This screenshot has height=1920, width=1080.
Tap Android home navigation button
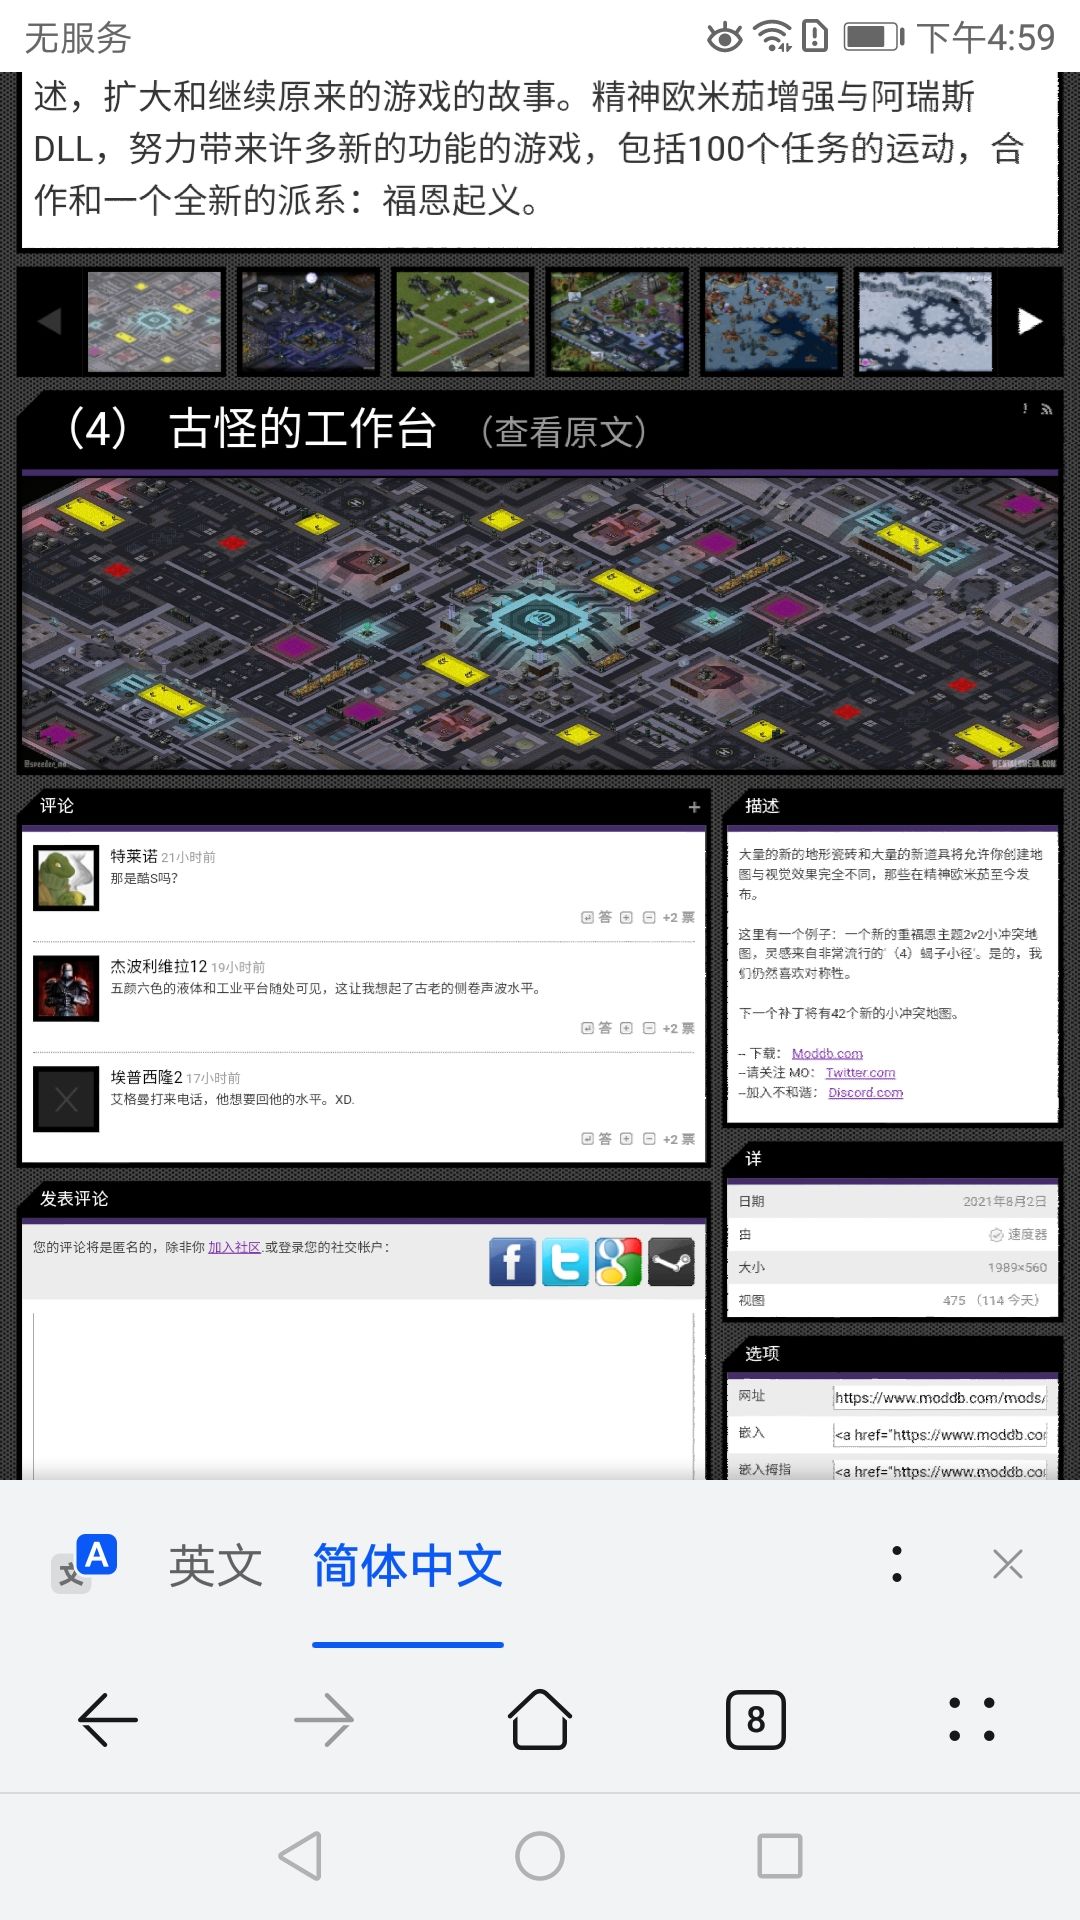[540, 1856]
